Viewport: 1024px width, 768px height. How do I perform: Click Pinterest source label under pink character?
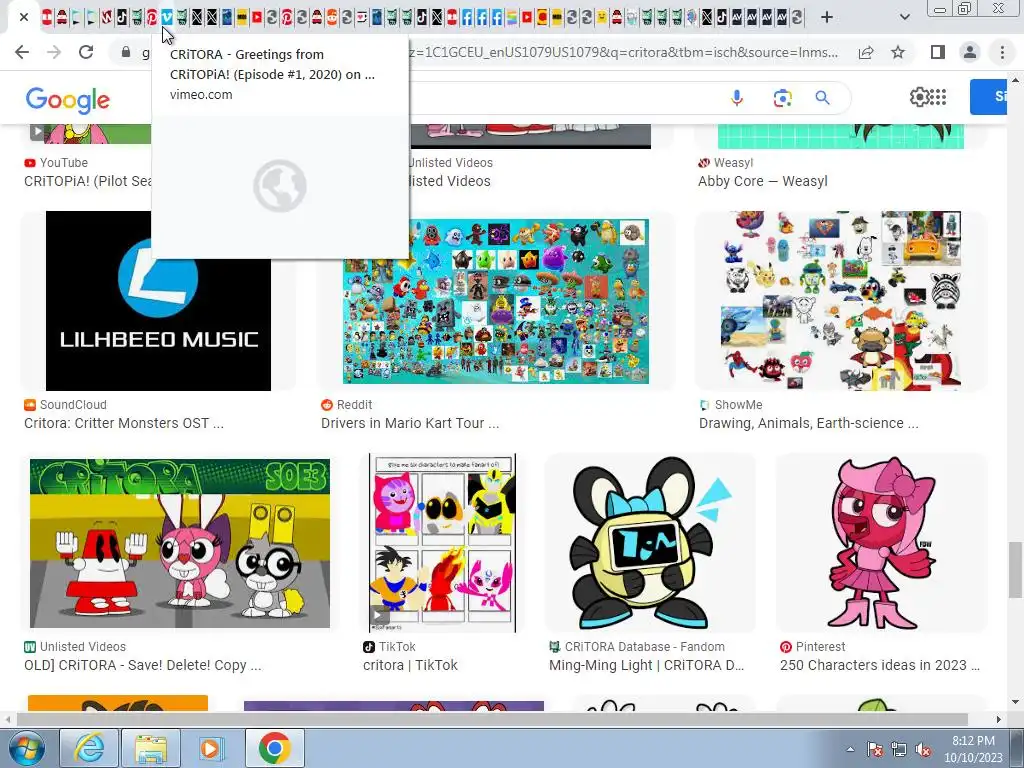pos(820,647)
